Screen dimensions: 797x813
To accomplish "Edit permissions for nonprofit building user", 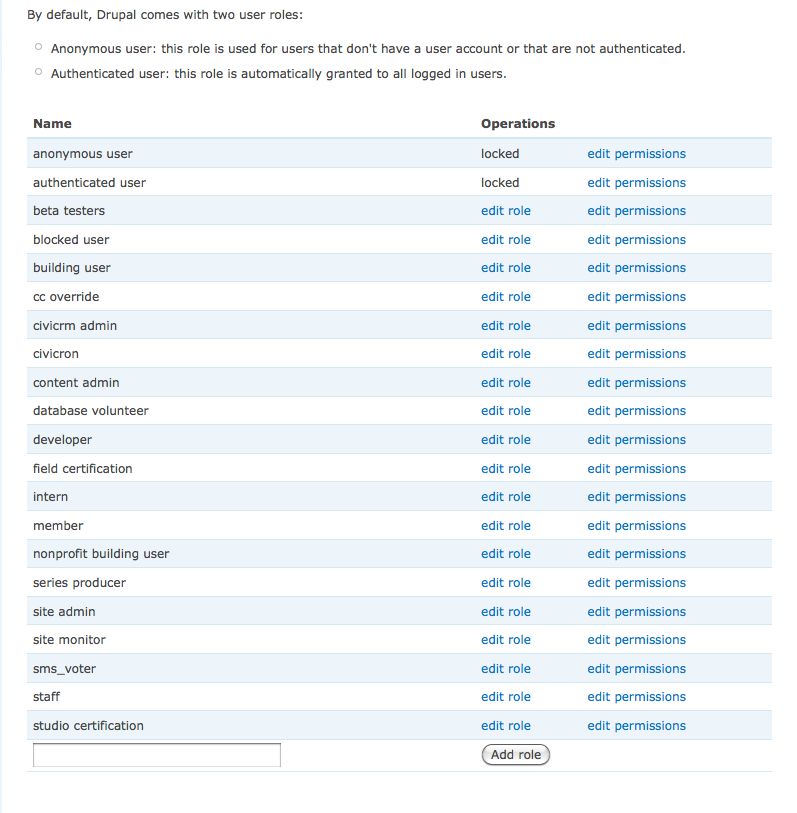I will (636, 554).
